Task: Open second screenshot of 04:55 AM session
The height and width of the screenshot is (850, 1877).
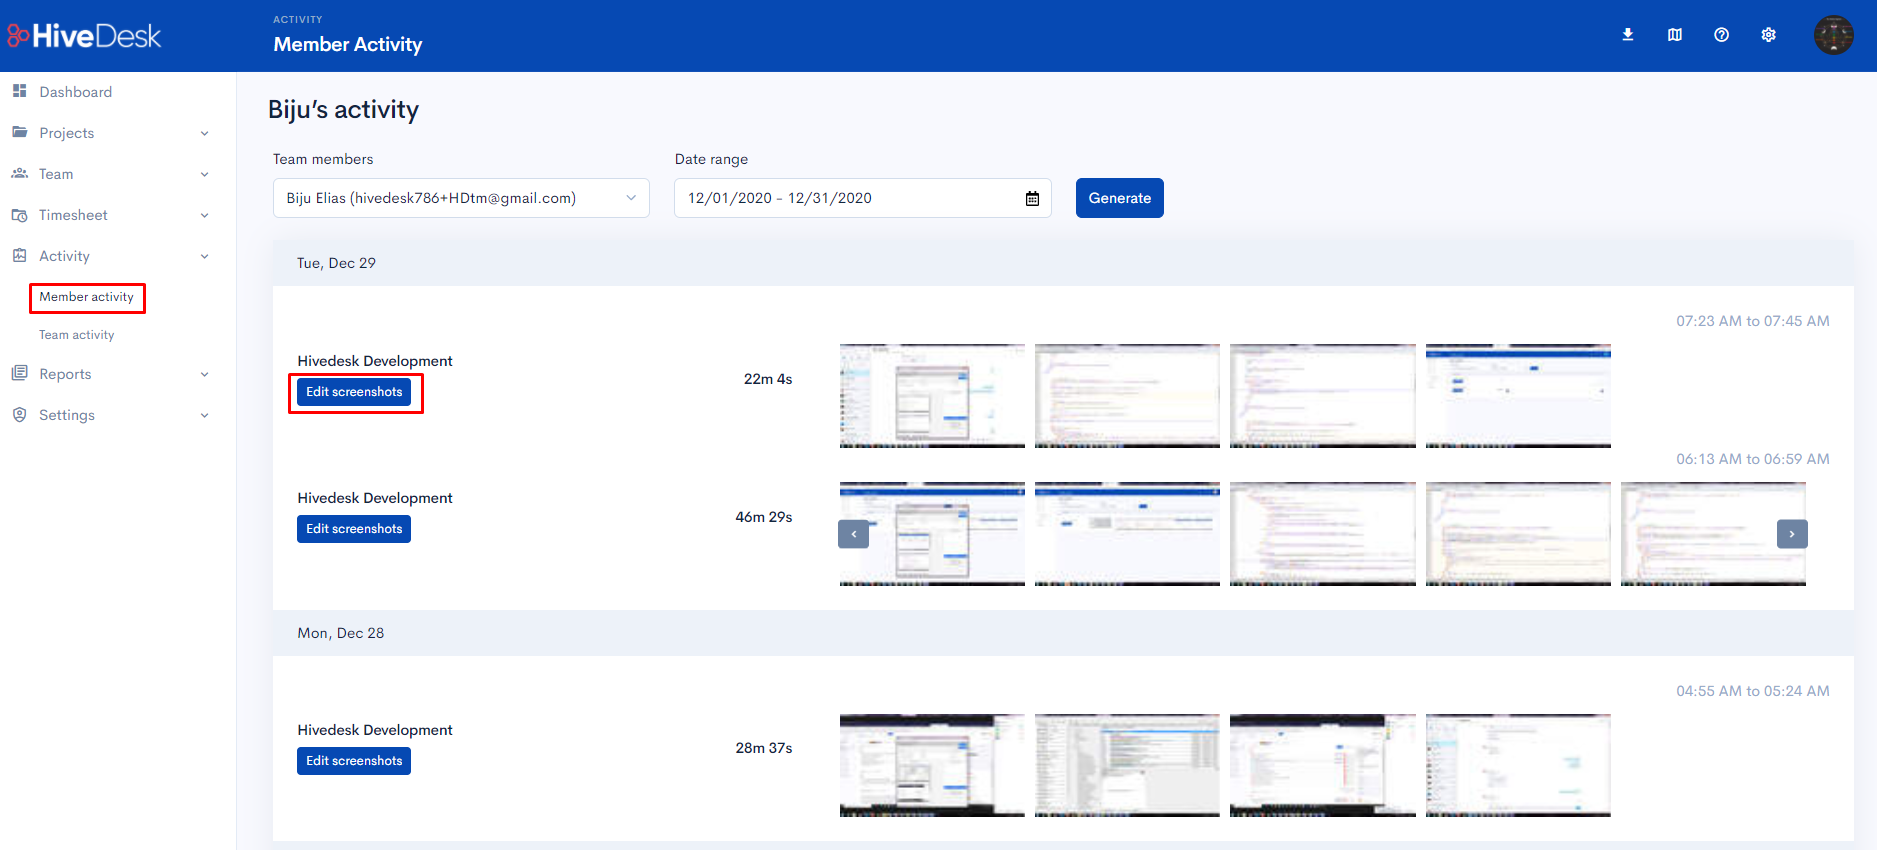Action: 1127,766
